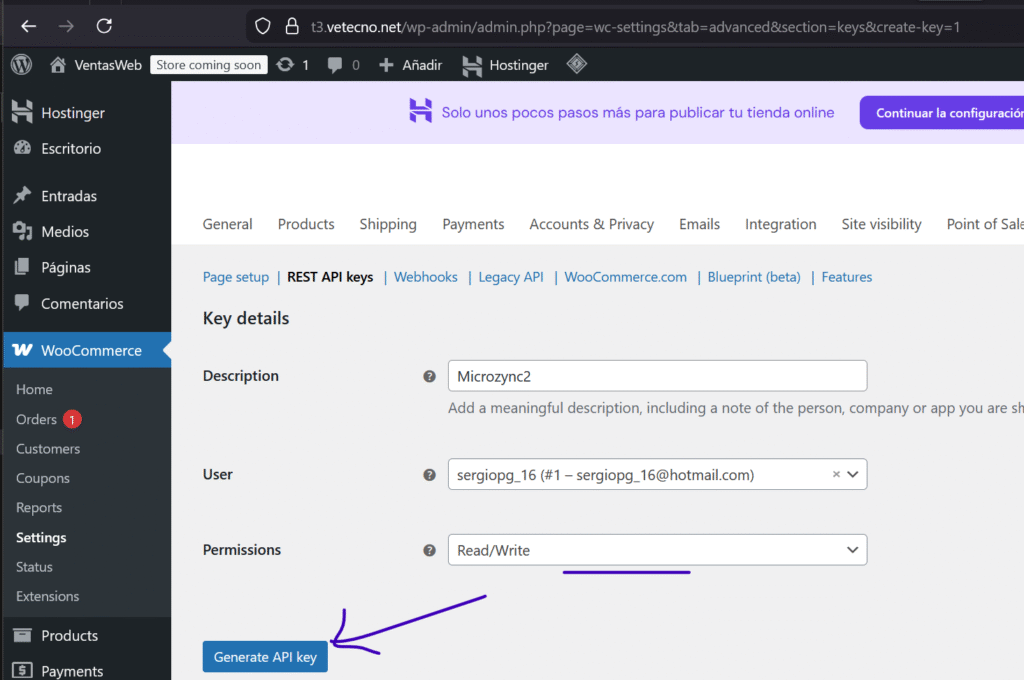Click the help icon next to Permissions

(429, 550)
